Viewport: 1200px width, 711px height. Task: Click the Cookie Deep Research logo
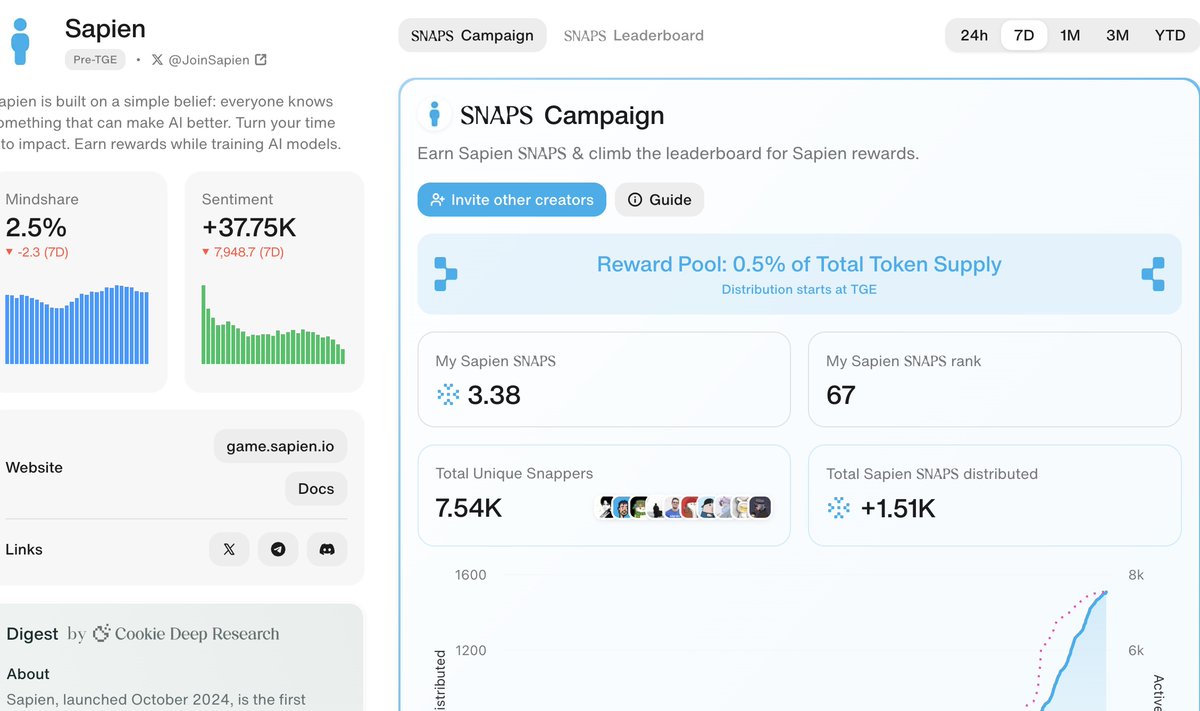tap(102, 633)
